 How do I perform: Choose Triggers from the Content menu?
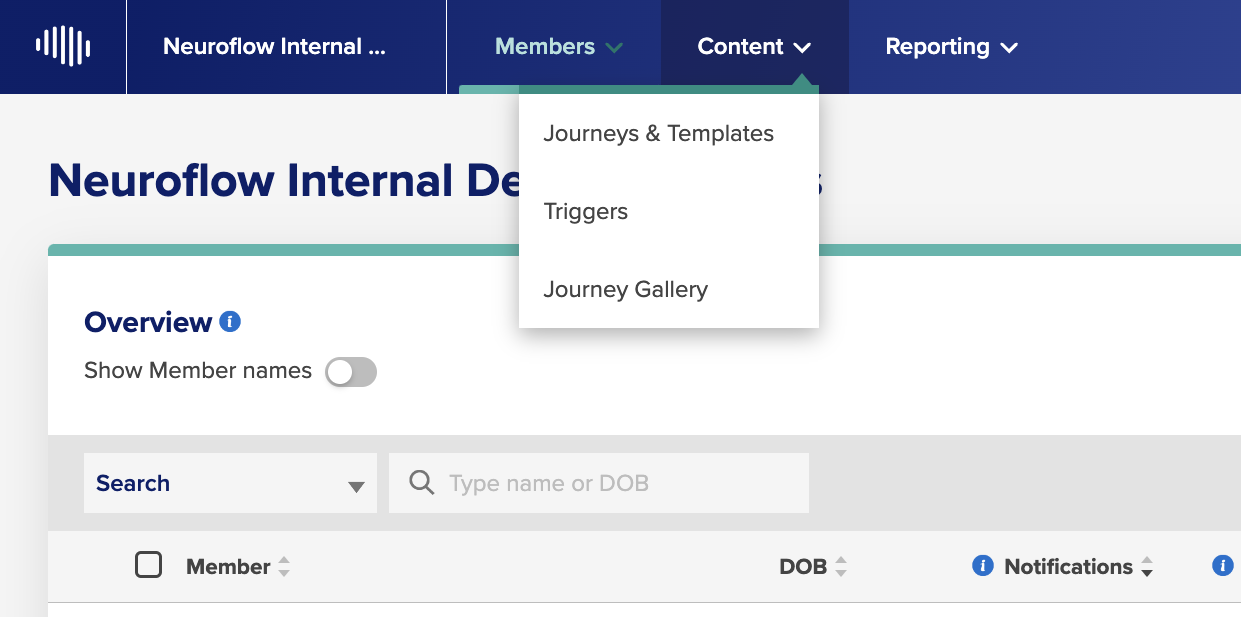click(585, 211)
